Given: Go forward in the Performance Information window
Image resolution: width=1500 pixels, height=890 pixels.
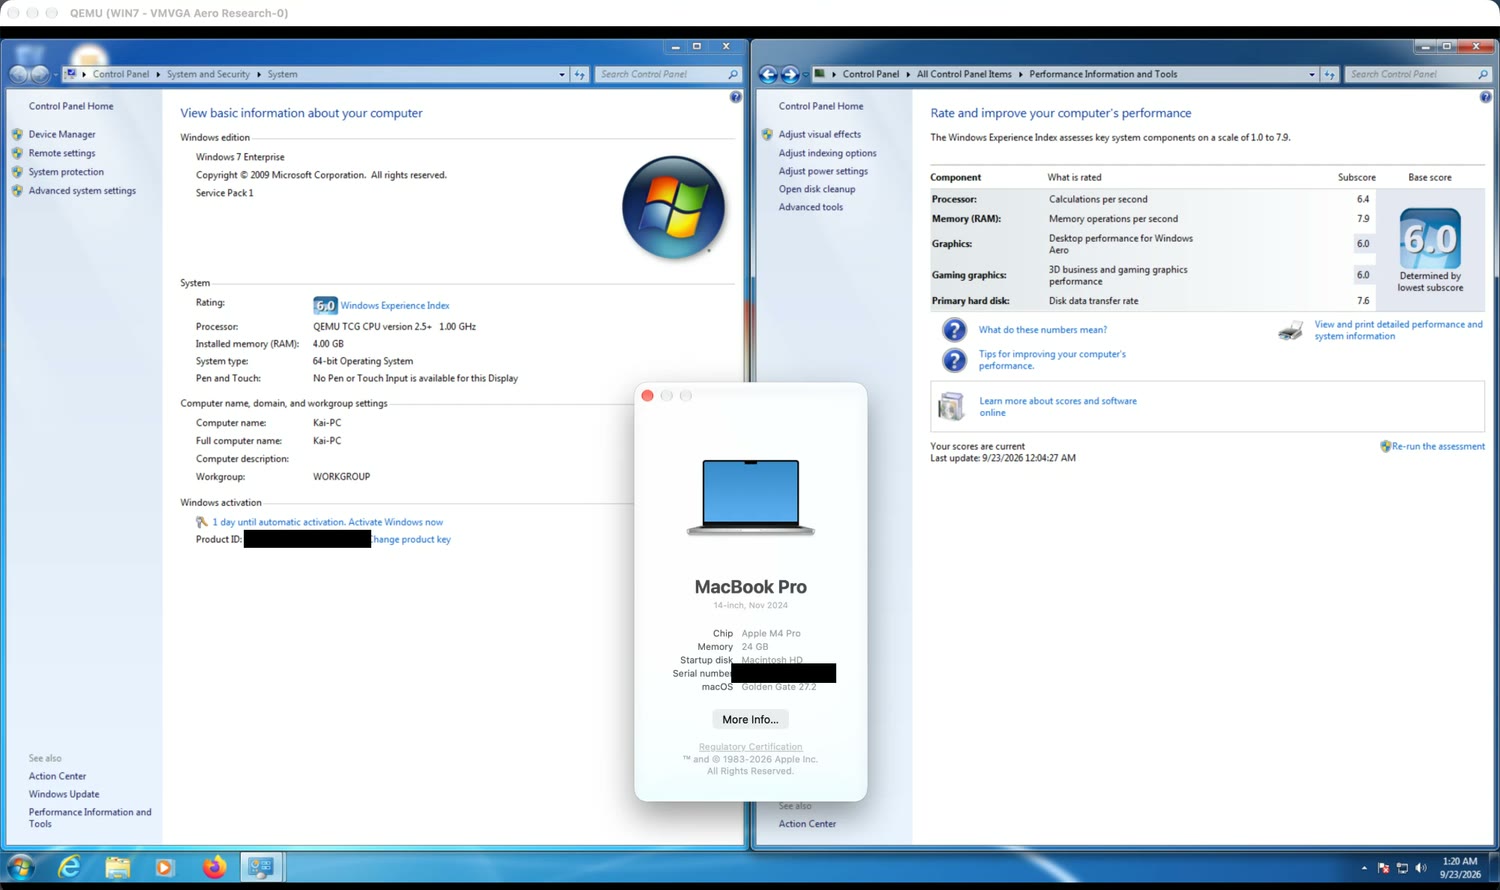Looking at the screenshot, I should pos(790,74).
